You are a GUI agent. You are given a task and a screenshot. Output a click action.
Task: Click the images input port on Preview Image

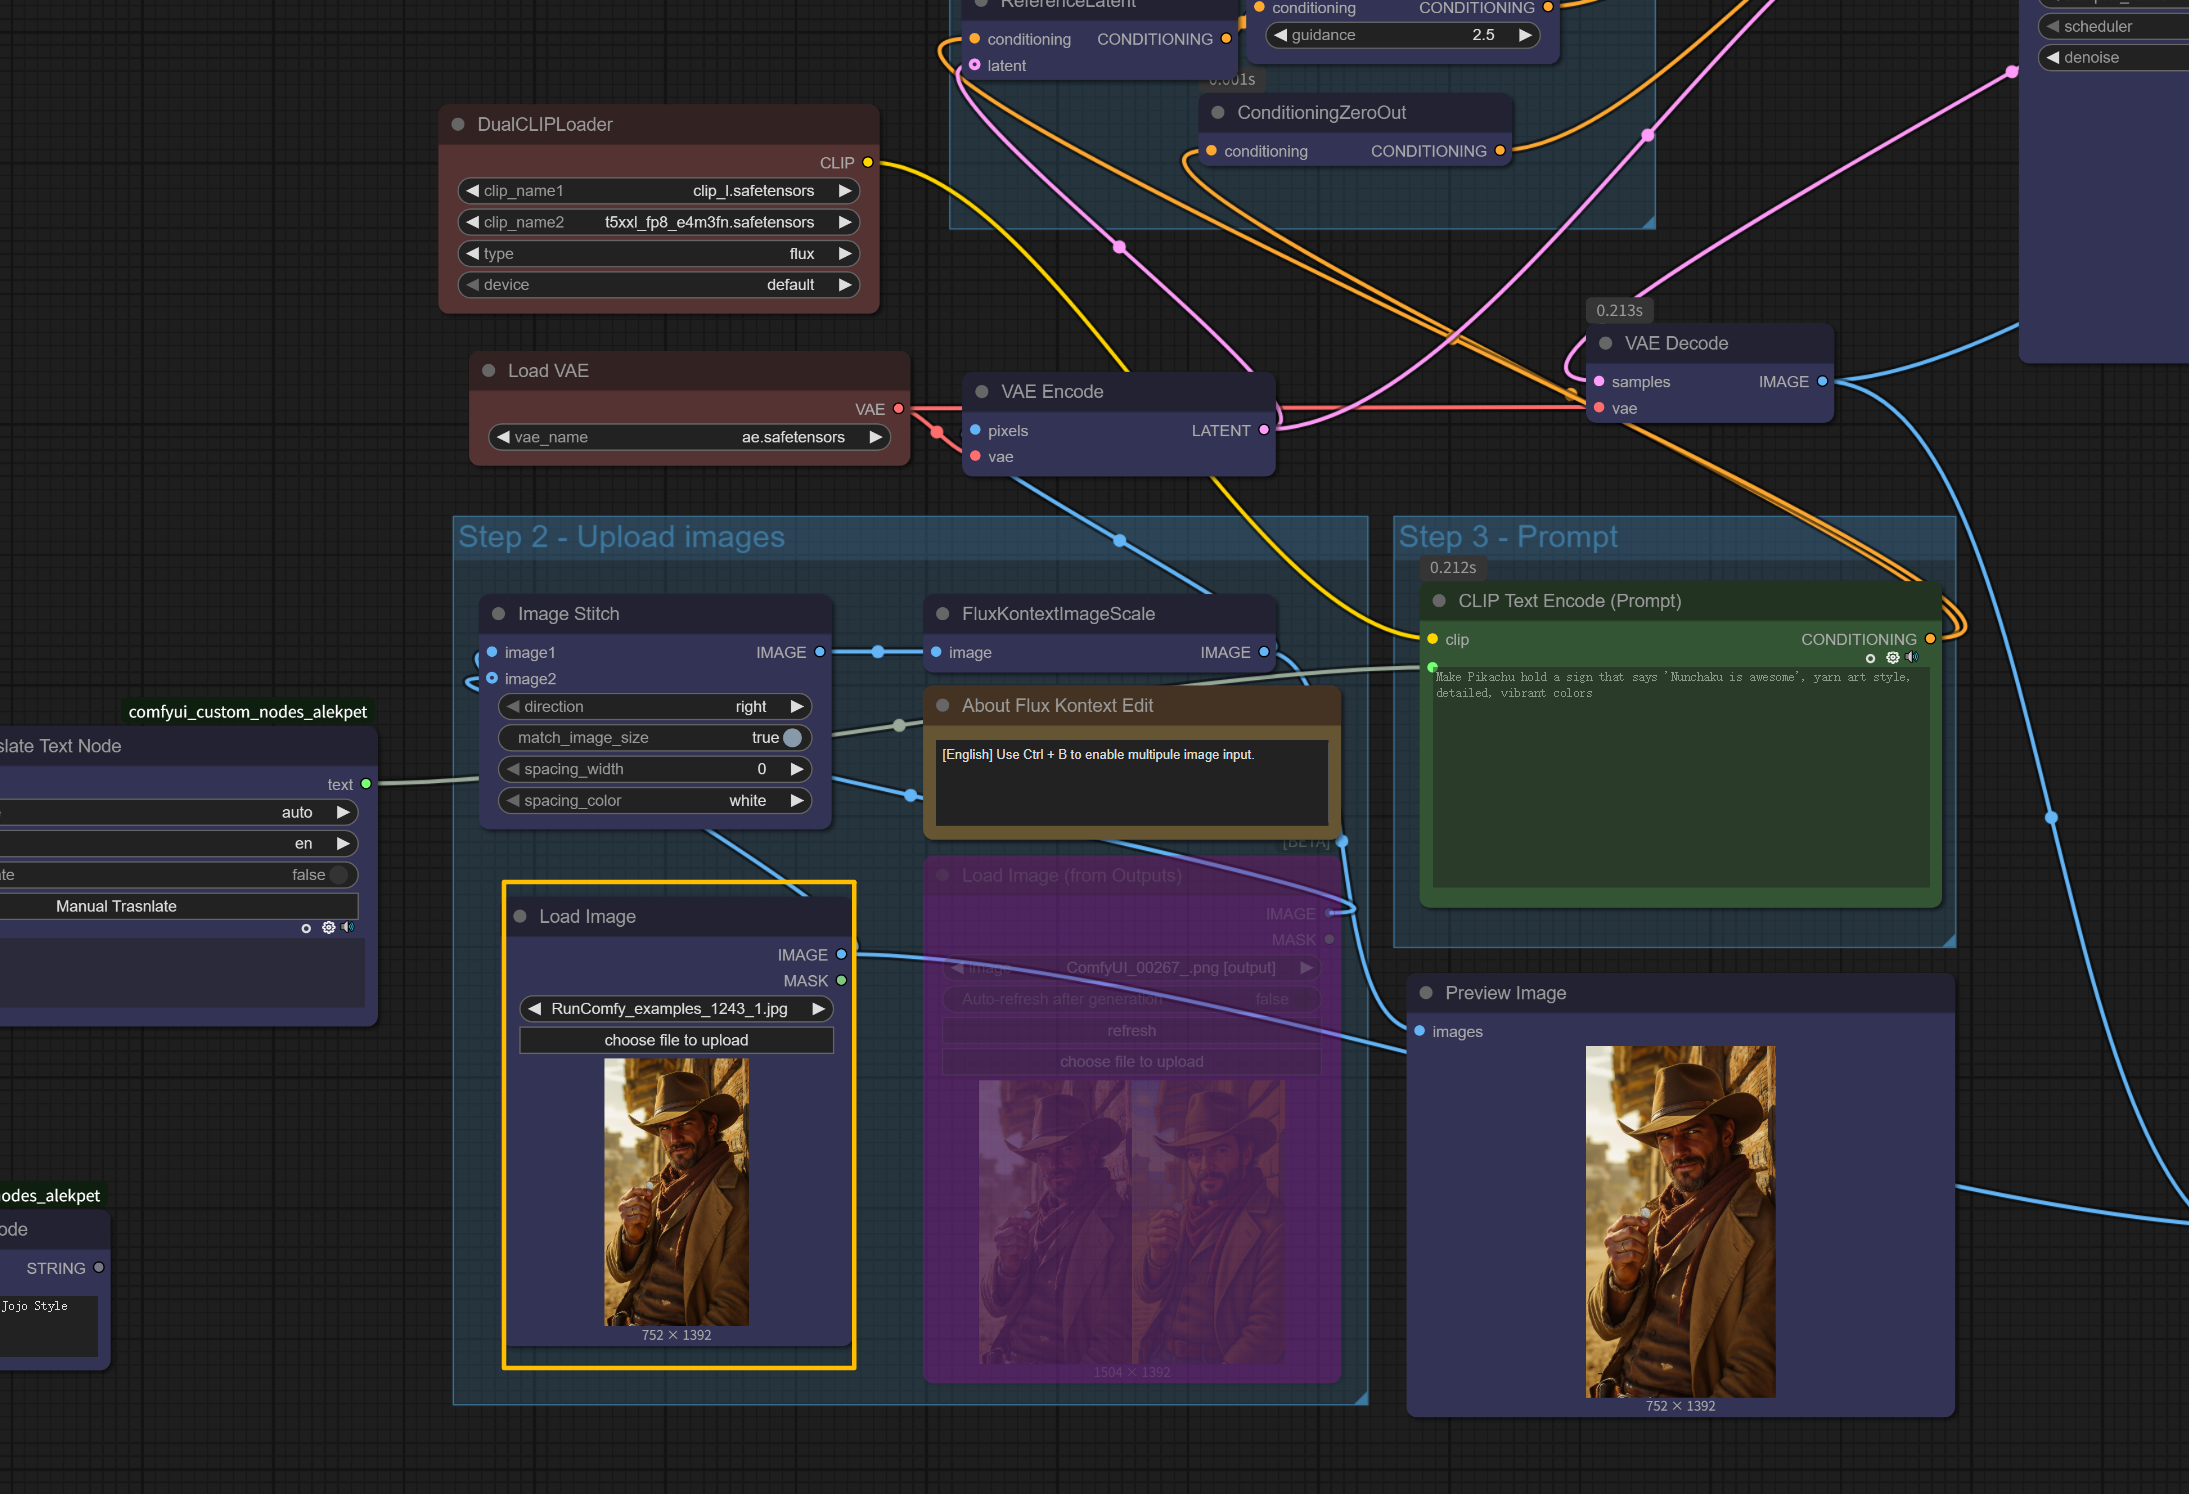point(1419,1031)
